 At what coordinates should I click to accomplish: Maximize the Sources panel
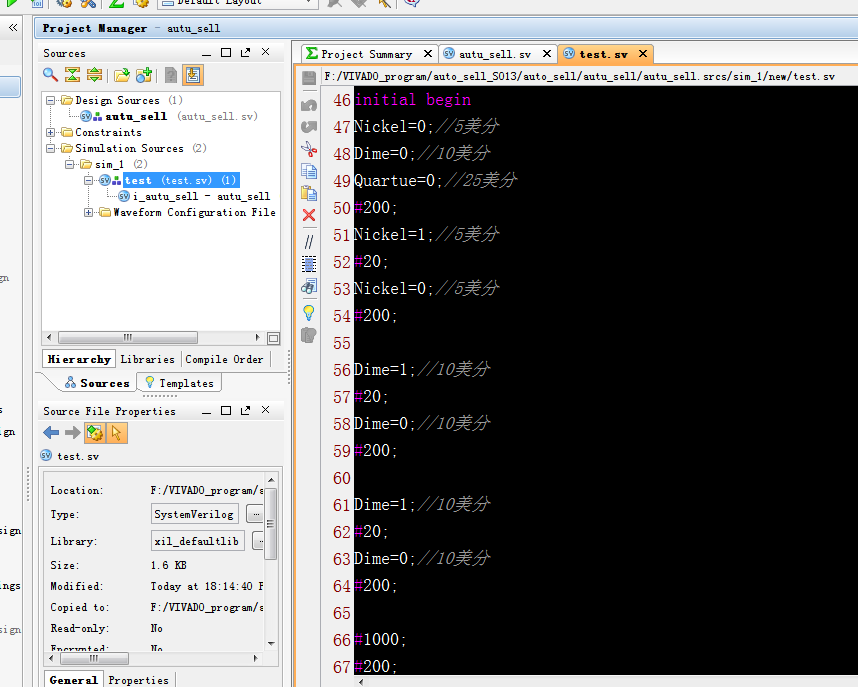click(x=226, y=53)
